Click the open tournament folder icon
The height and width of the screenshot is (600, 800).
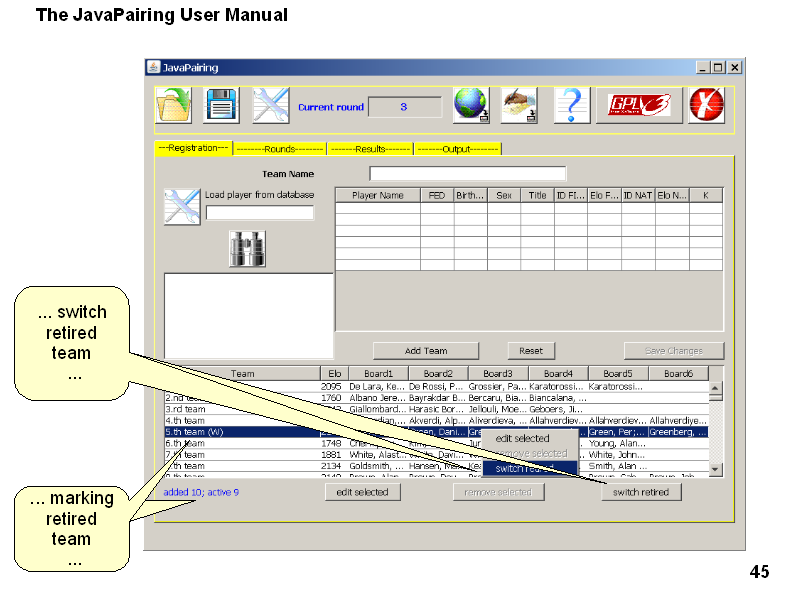173,105
